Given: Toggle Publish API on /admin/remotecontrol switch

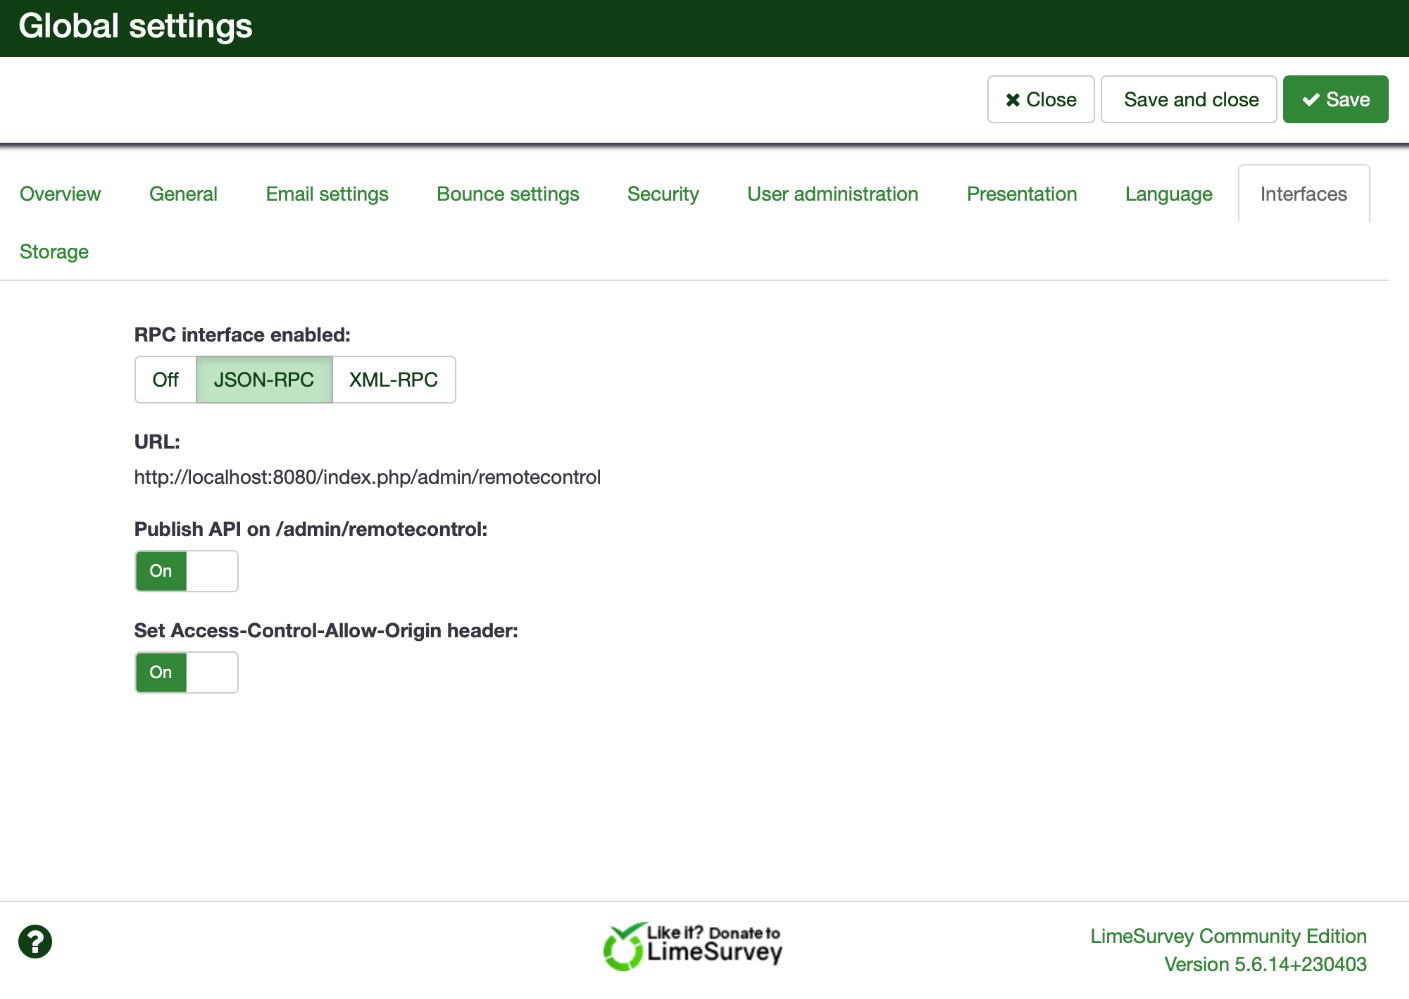Looking at the screenshot, I should [x=187, y=571].
